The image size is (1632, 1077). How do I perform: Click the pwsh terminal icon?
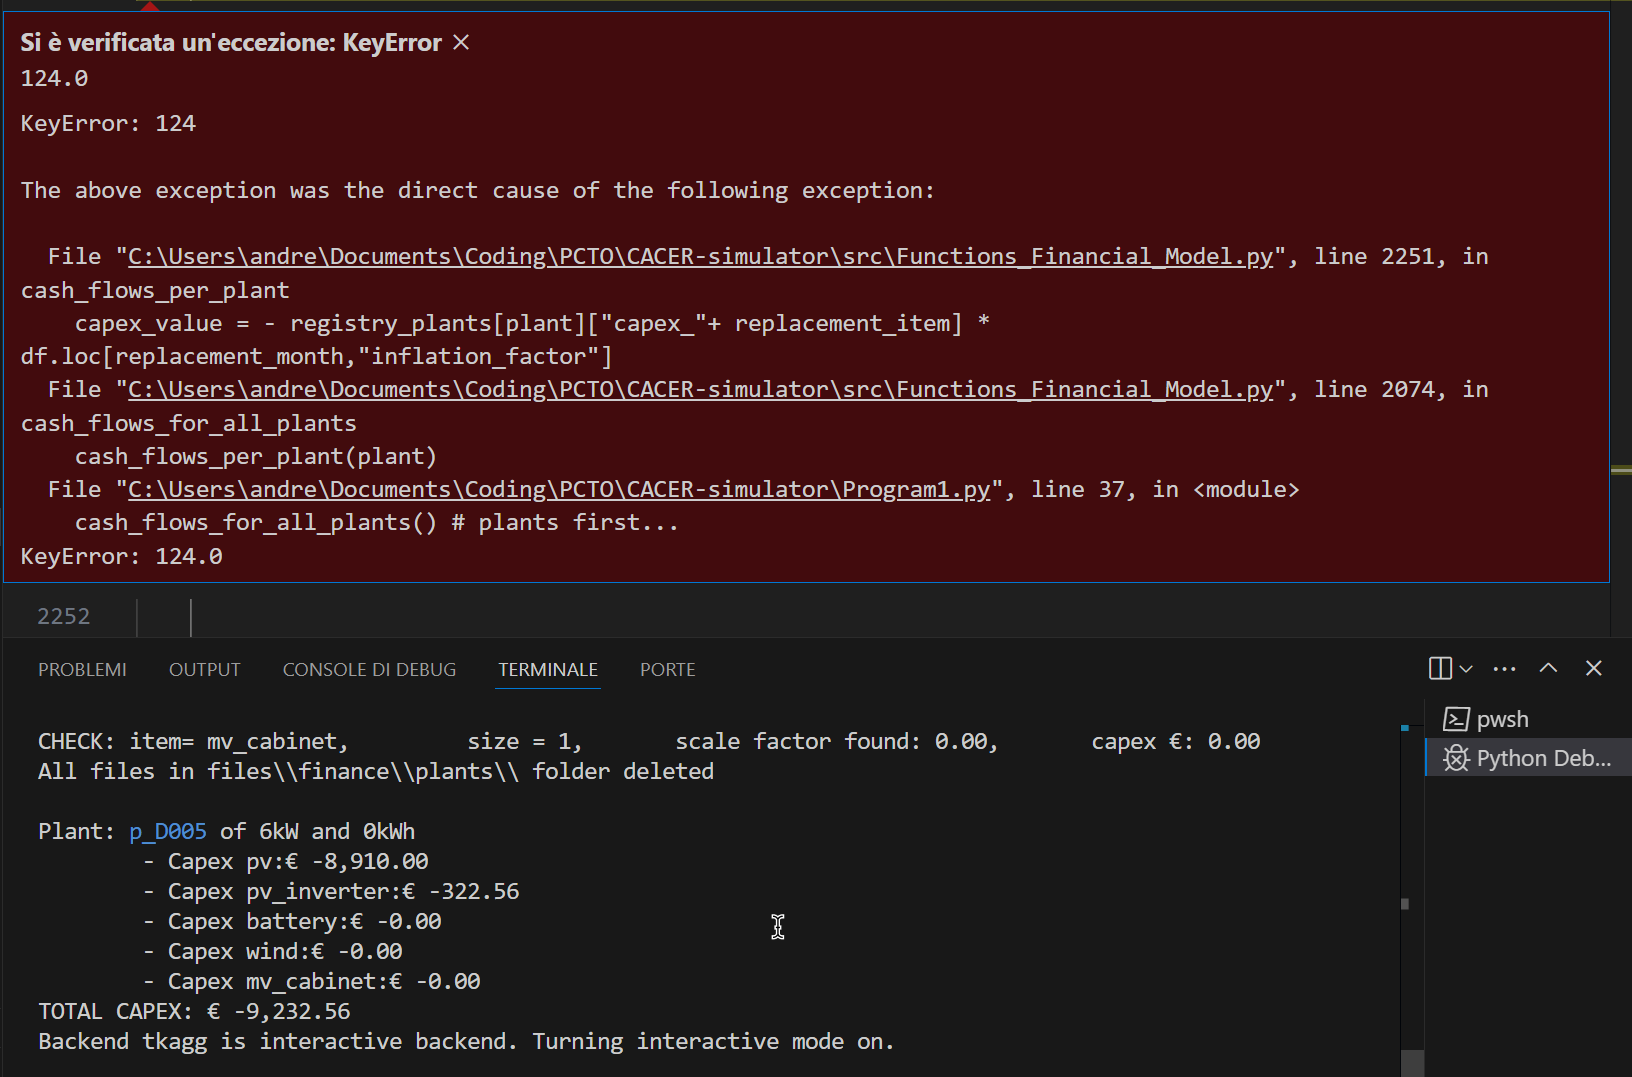[x=1456, y=719]
